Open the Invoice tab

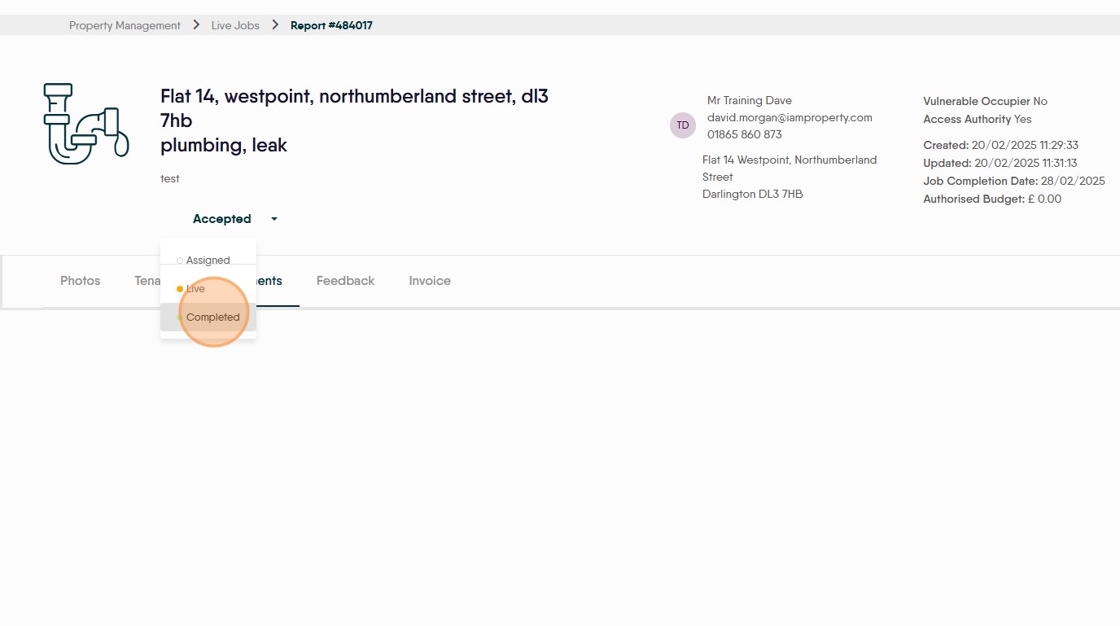pyautogui.click(x=429, y=281)
